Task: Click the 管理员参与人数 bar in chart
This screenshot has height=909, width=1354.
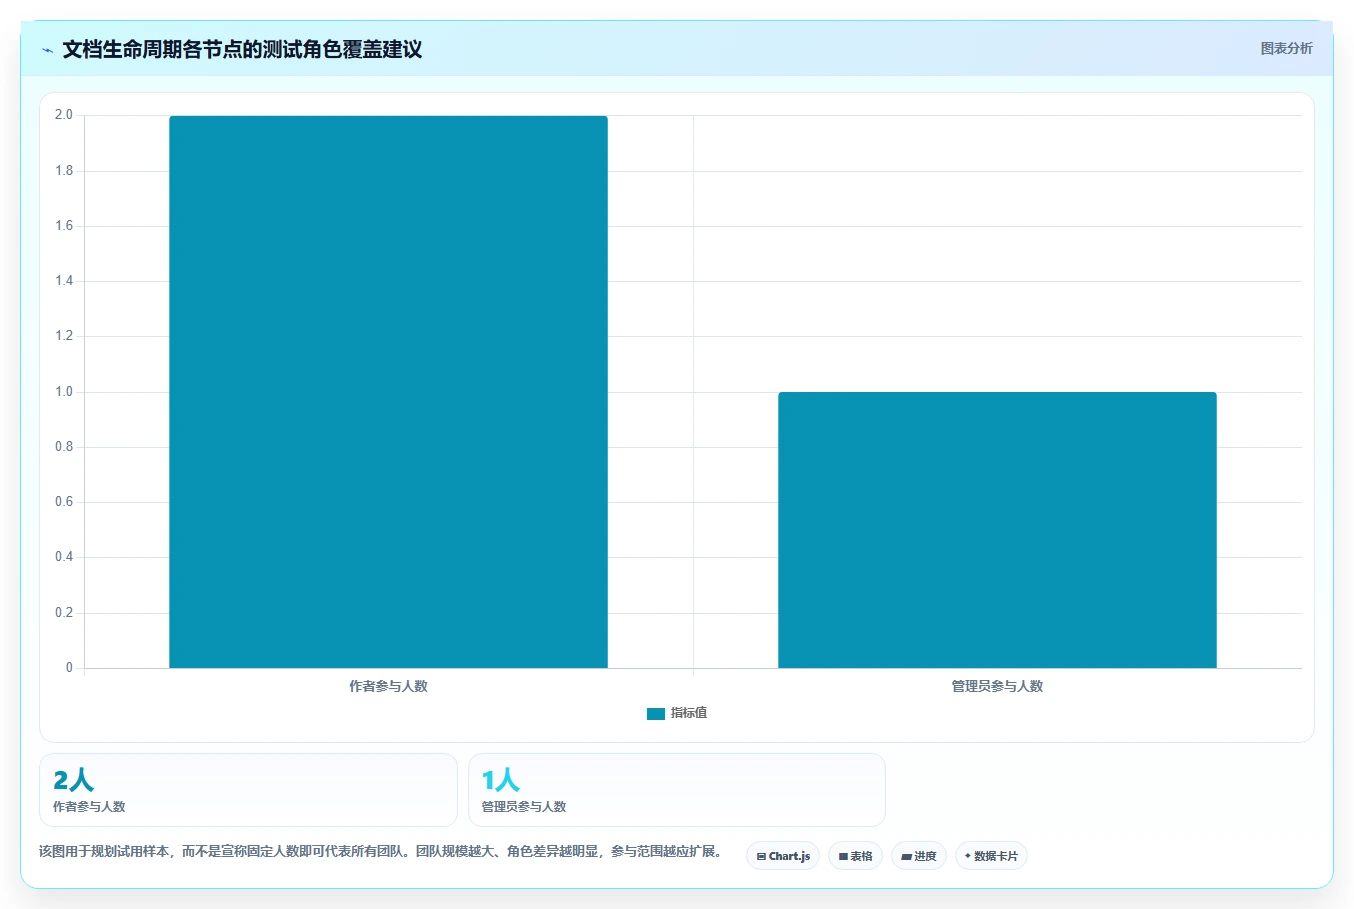Action: 997,530
